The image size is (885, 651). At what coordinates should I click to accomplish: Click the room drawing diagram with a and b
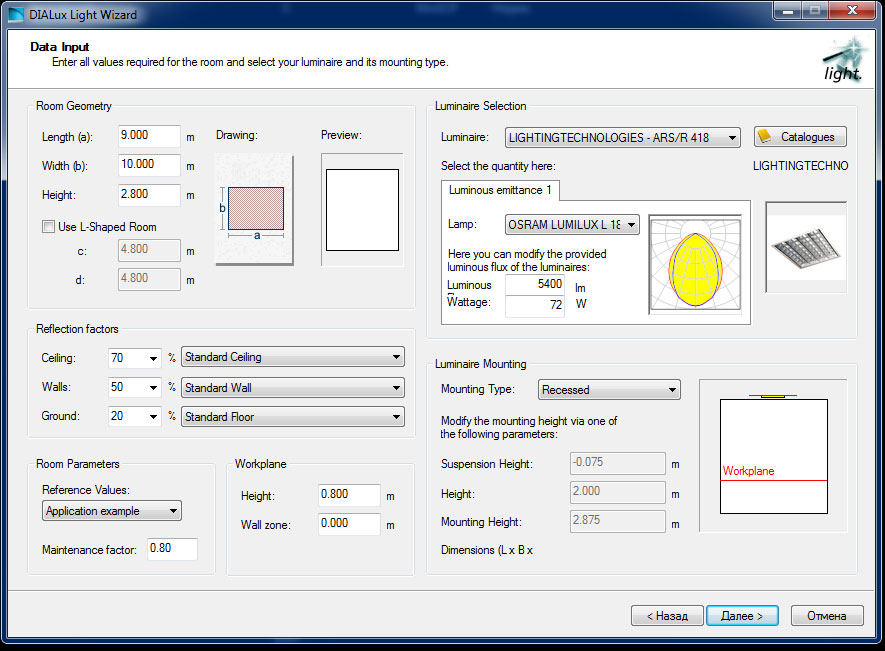tap(255, 208)
